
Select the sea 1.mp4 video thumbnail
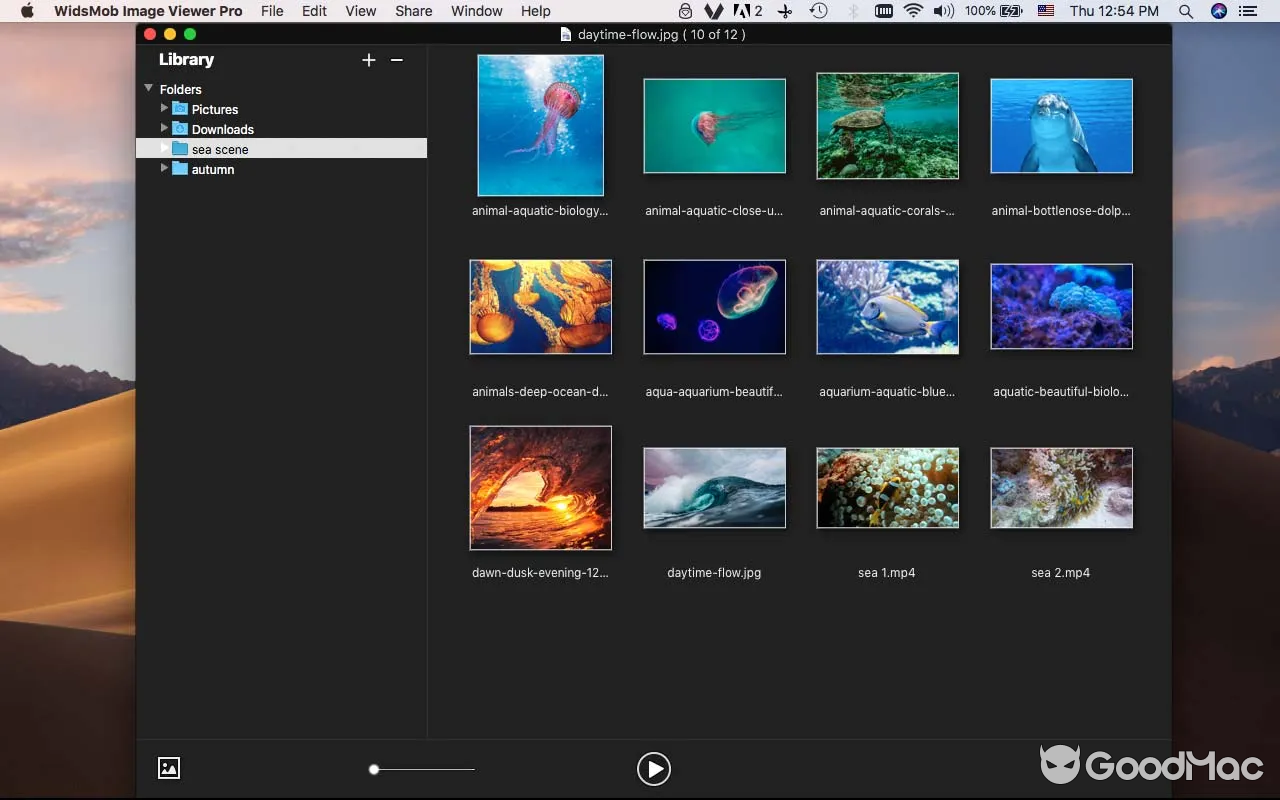click(x=887, y=488)
